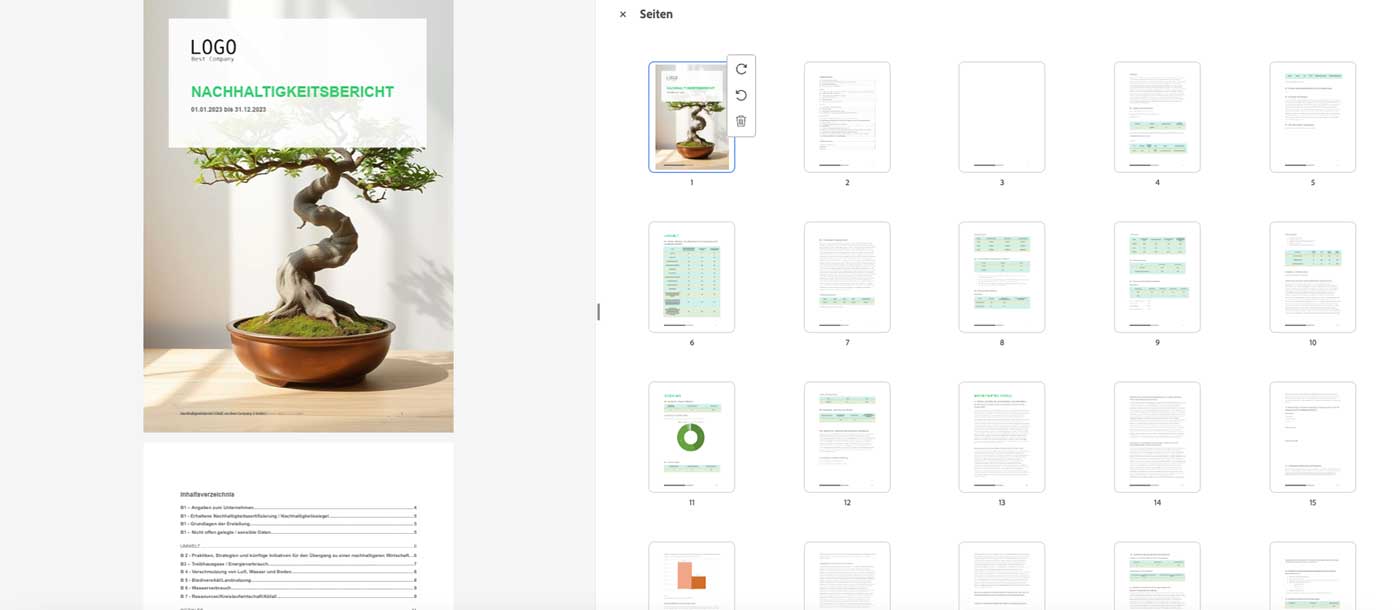
Task: Open 'B 7 - Ressourcen/Kreislaufwirtschaft/Abfall' entry
Action: (x=298, y=596)
